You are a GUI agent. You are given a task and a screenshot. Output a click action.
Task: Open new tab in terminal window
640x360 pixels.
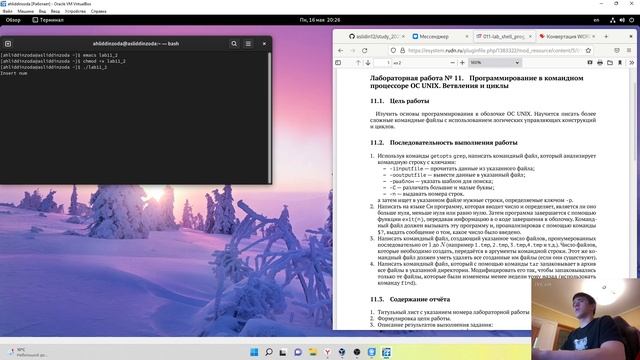pyautogui.click(x=8, y=44)
